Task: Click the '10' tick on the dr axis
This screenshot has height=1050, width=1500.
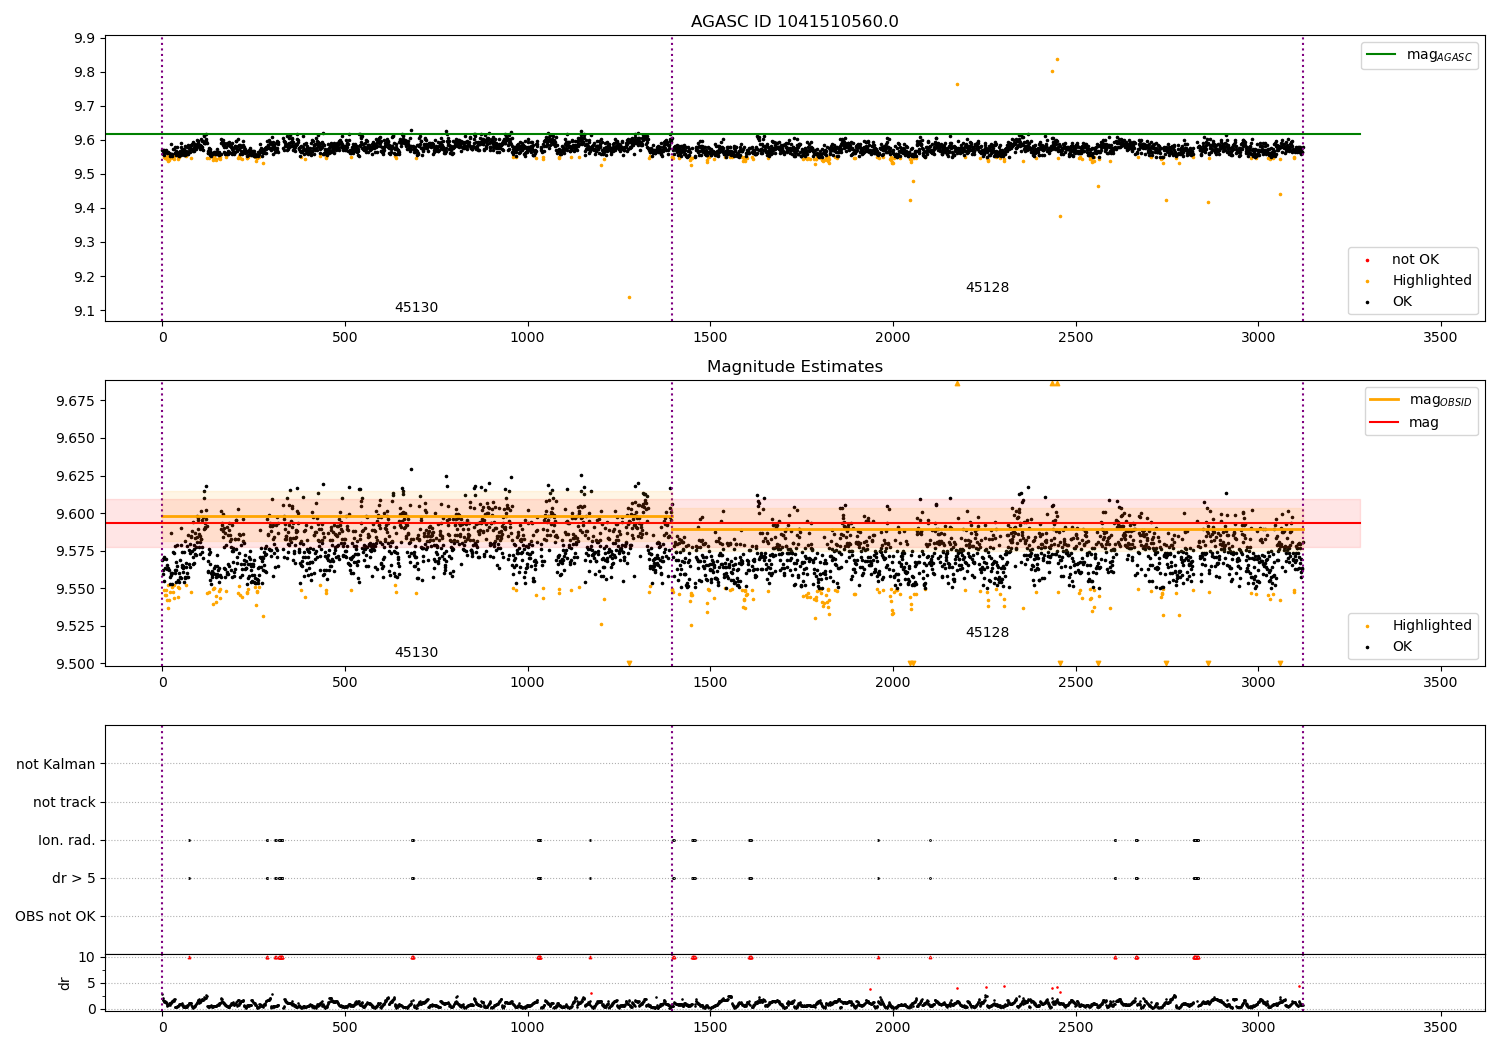Action: tap(87, 958)
